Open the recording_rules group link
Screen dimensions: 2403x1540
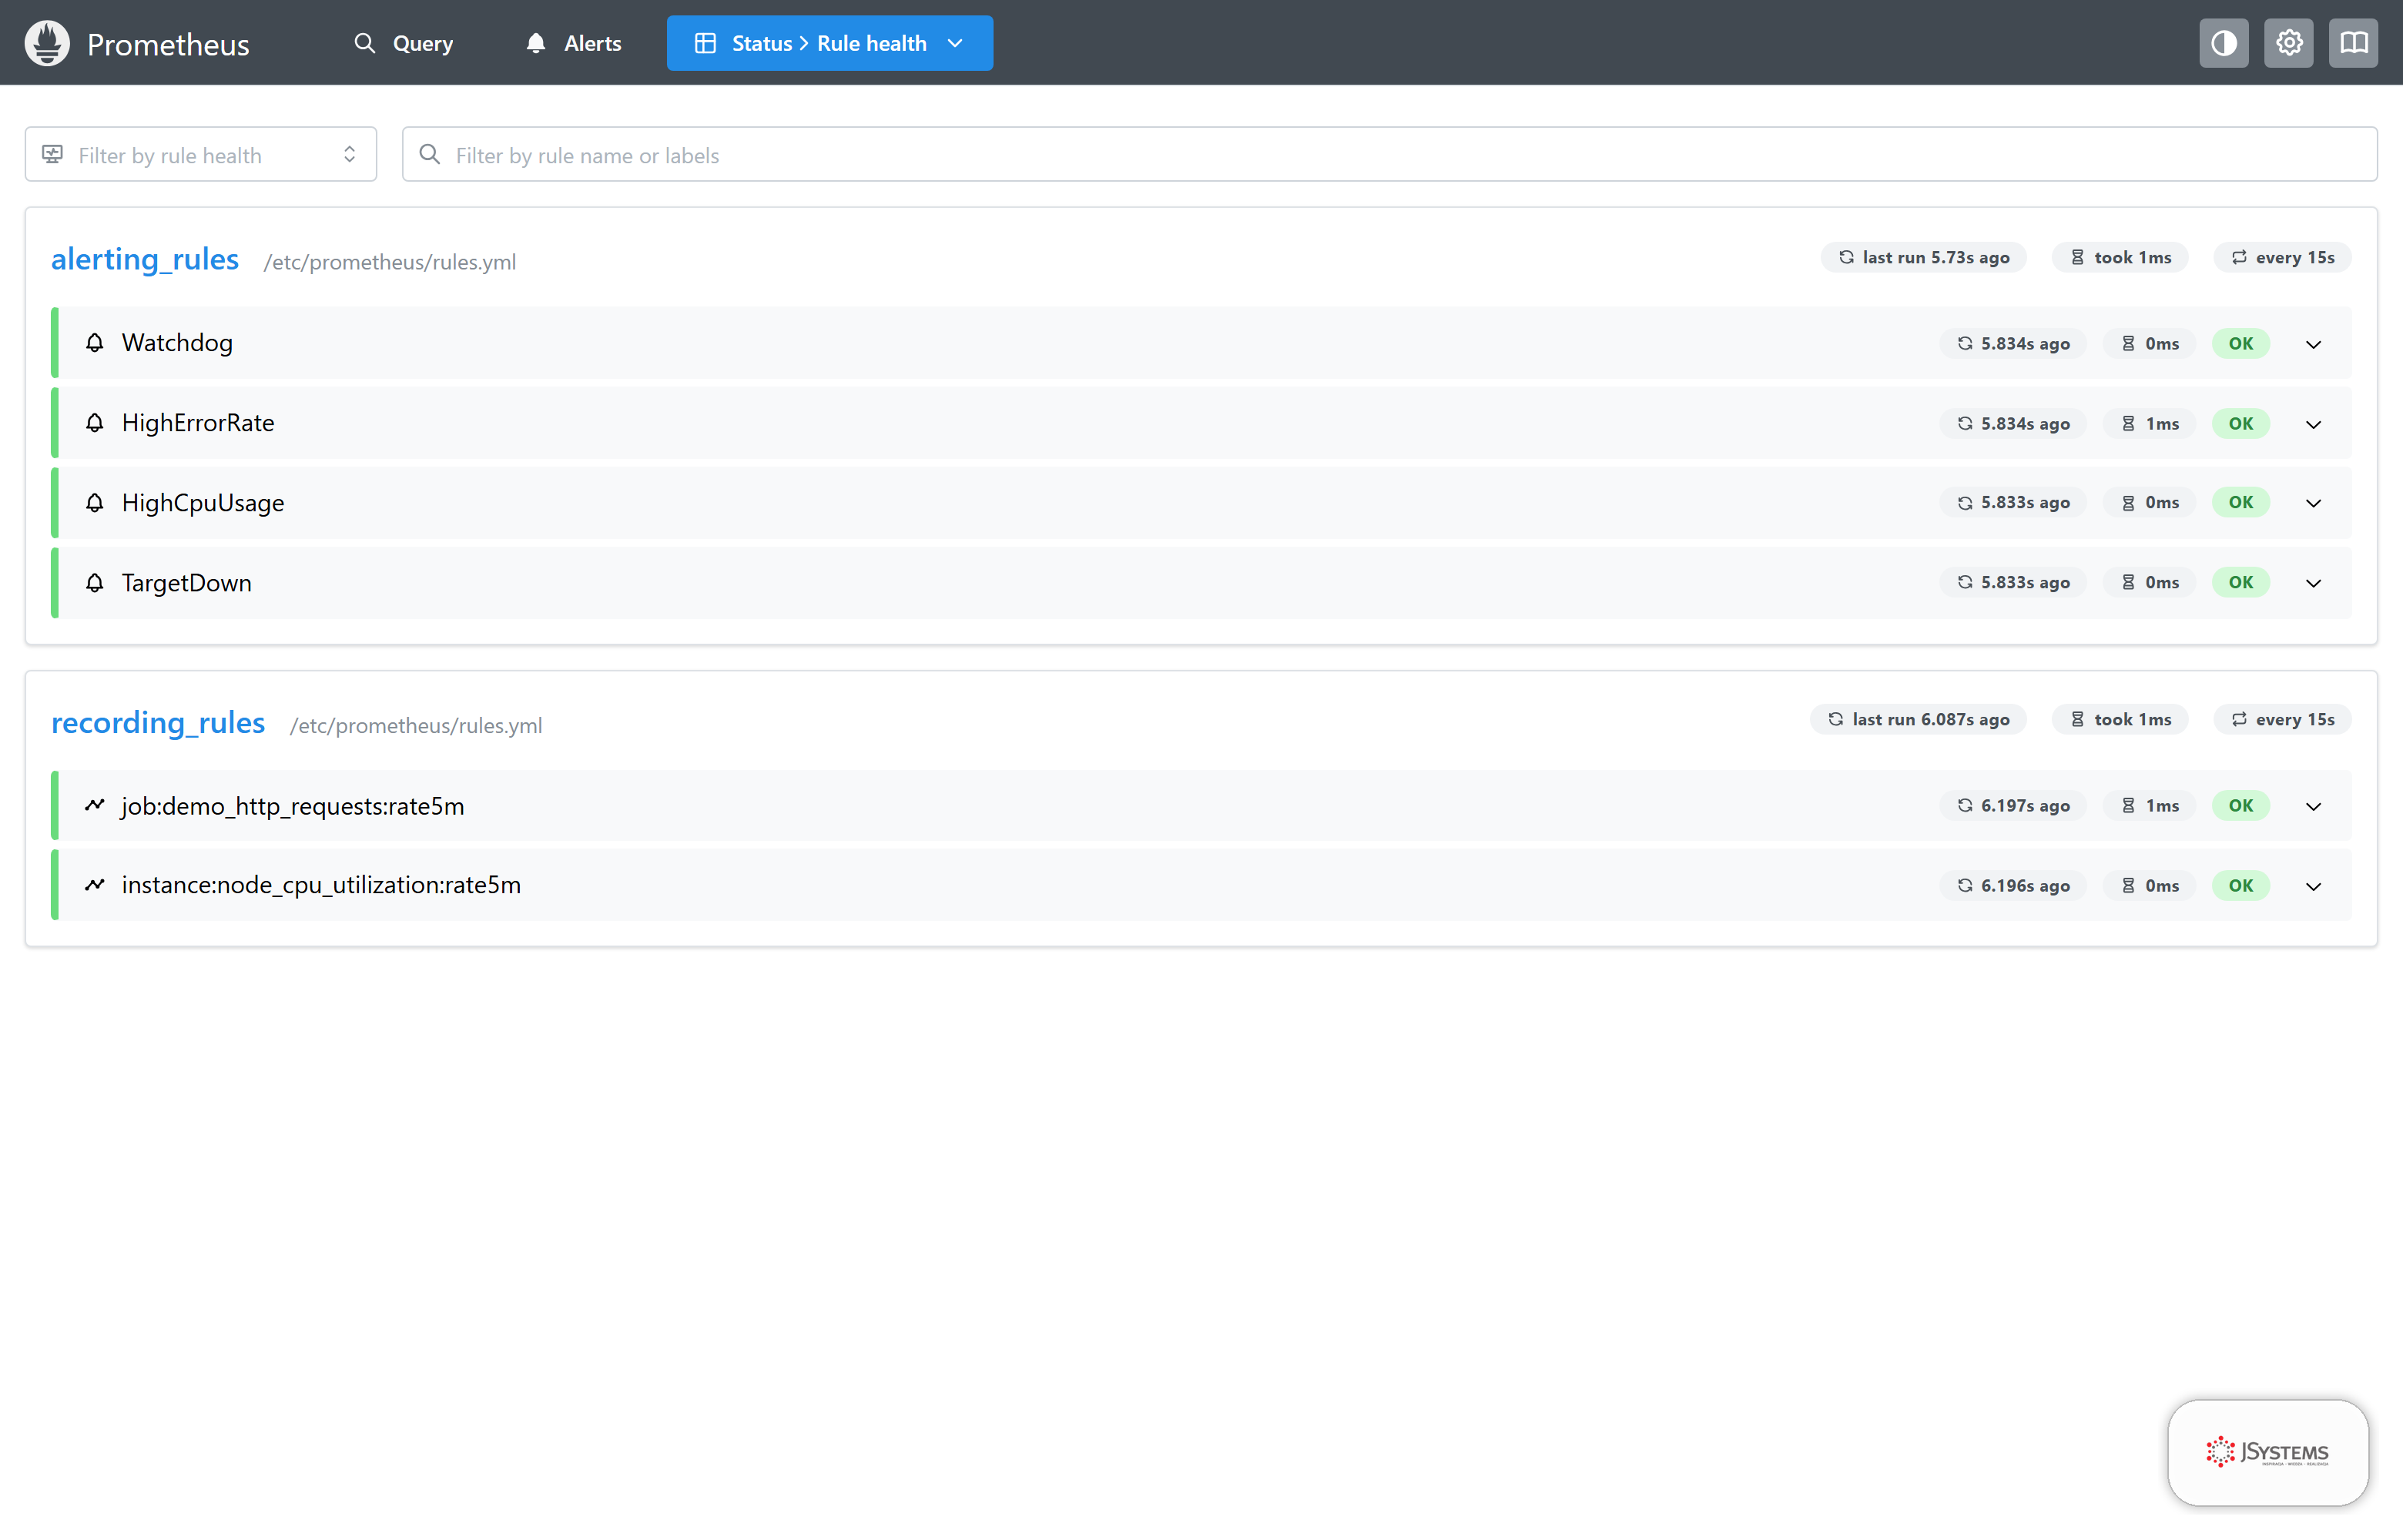158,722
